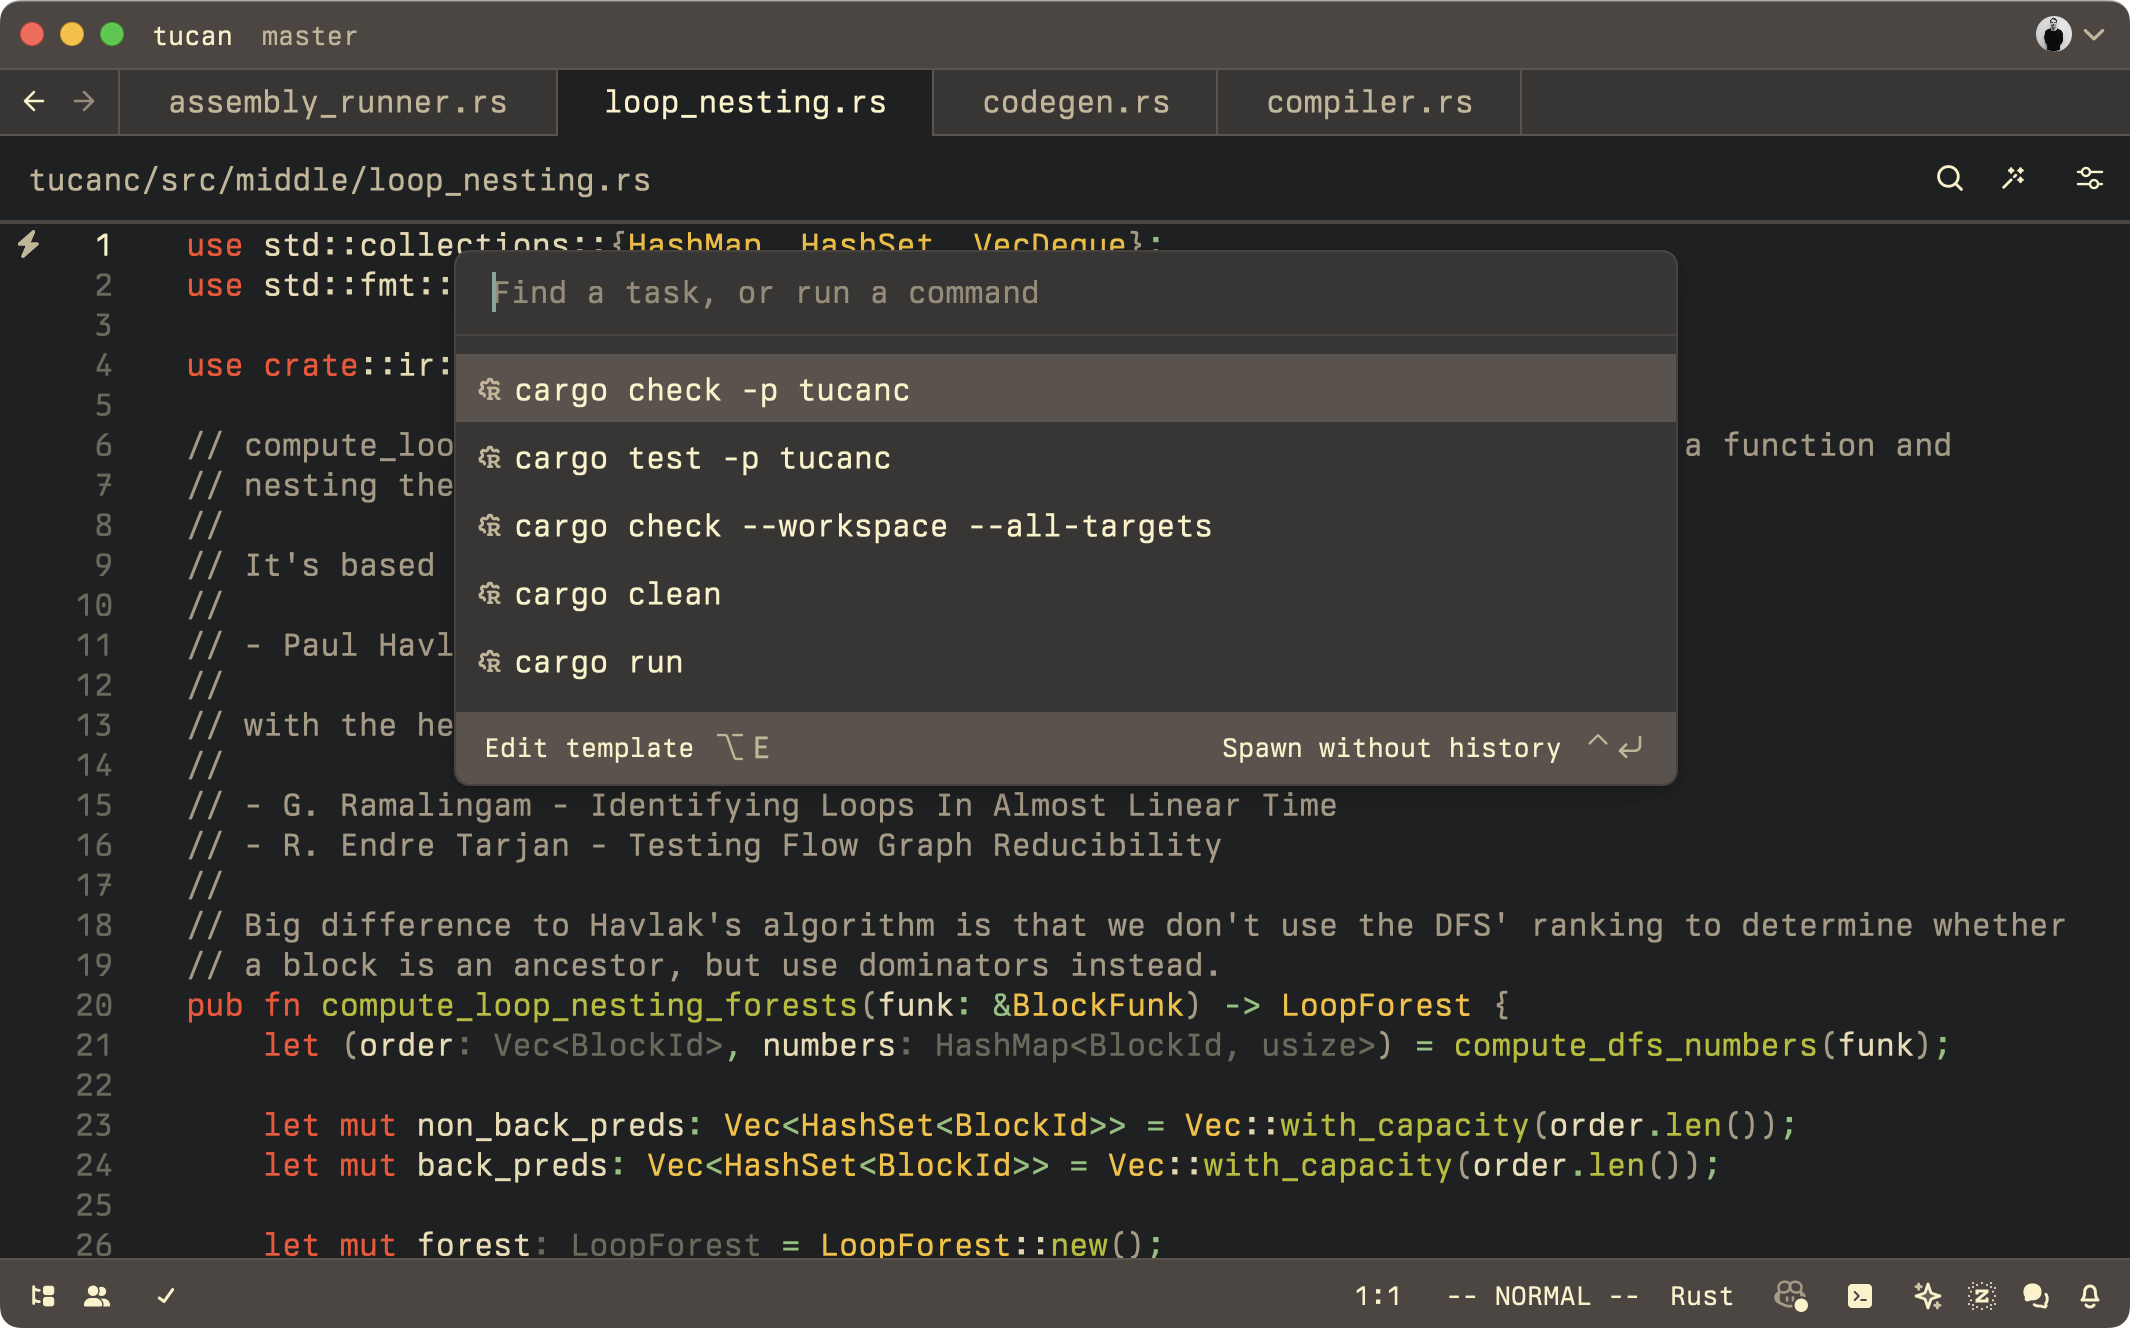Image resolution: width=2130 pixels, height=1328 pixels.
Task: Click Spawn without history
Action: [1391, 747]
